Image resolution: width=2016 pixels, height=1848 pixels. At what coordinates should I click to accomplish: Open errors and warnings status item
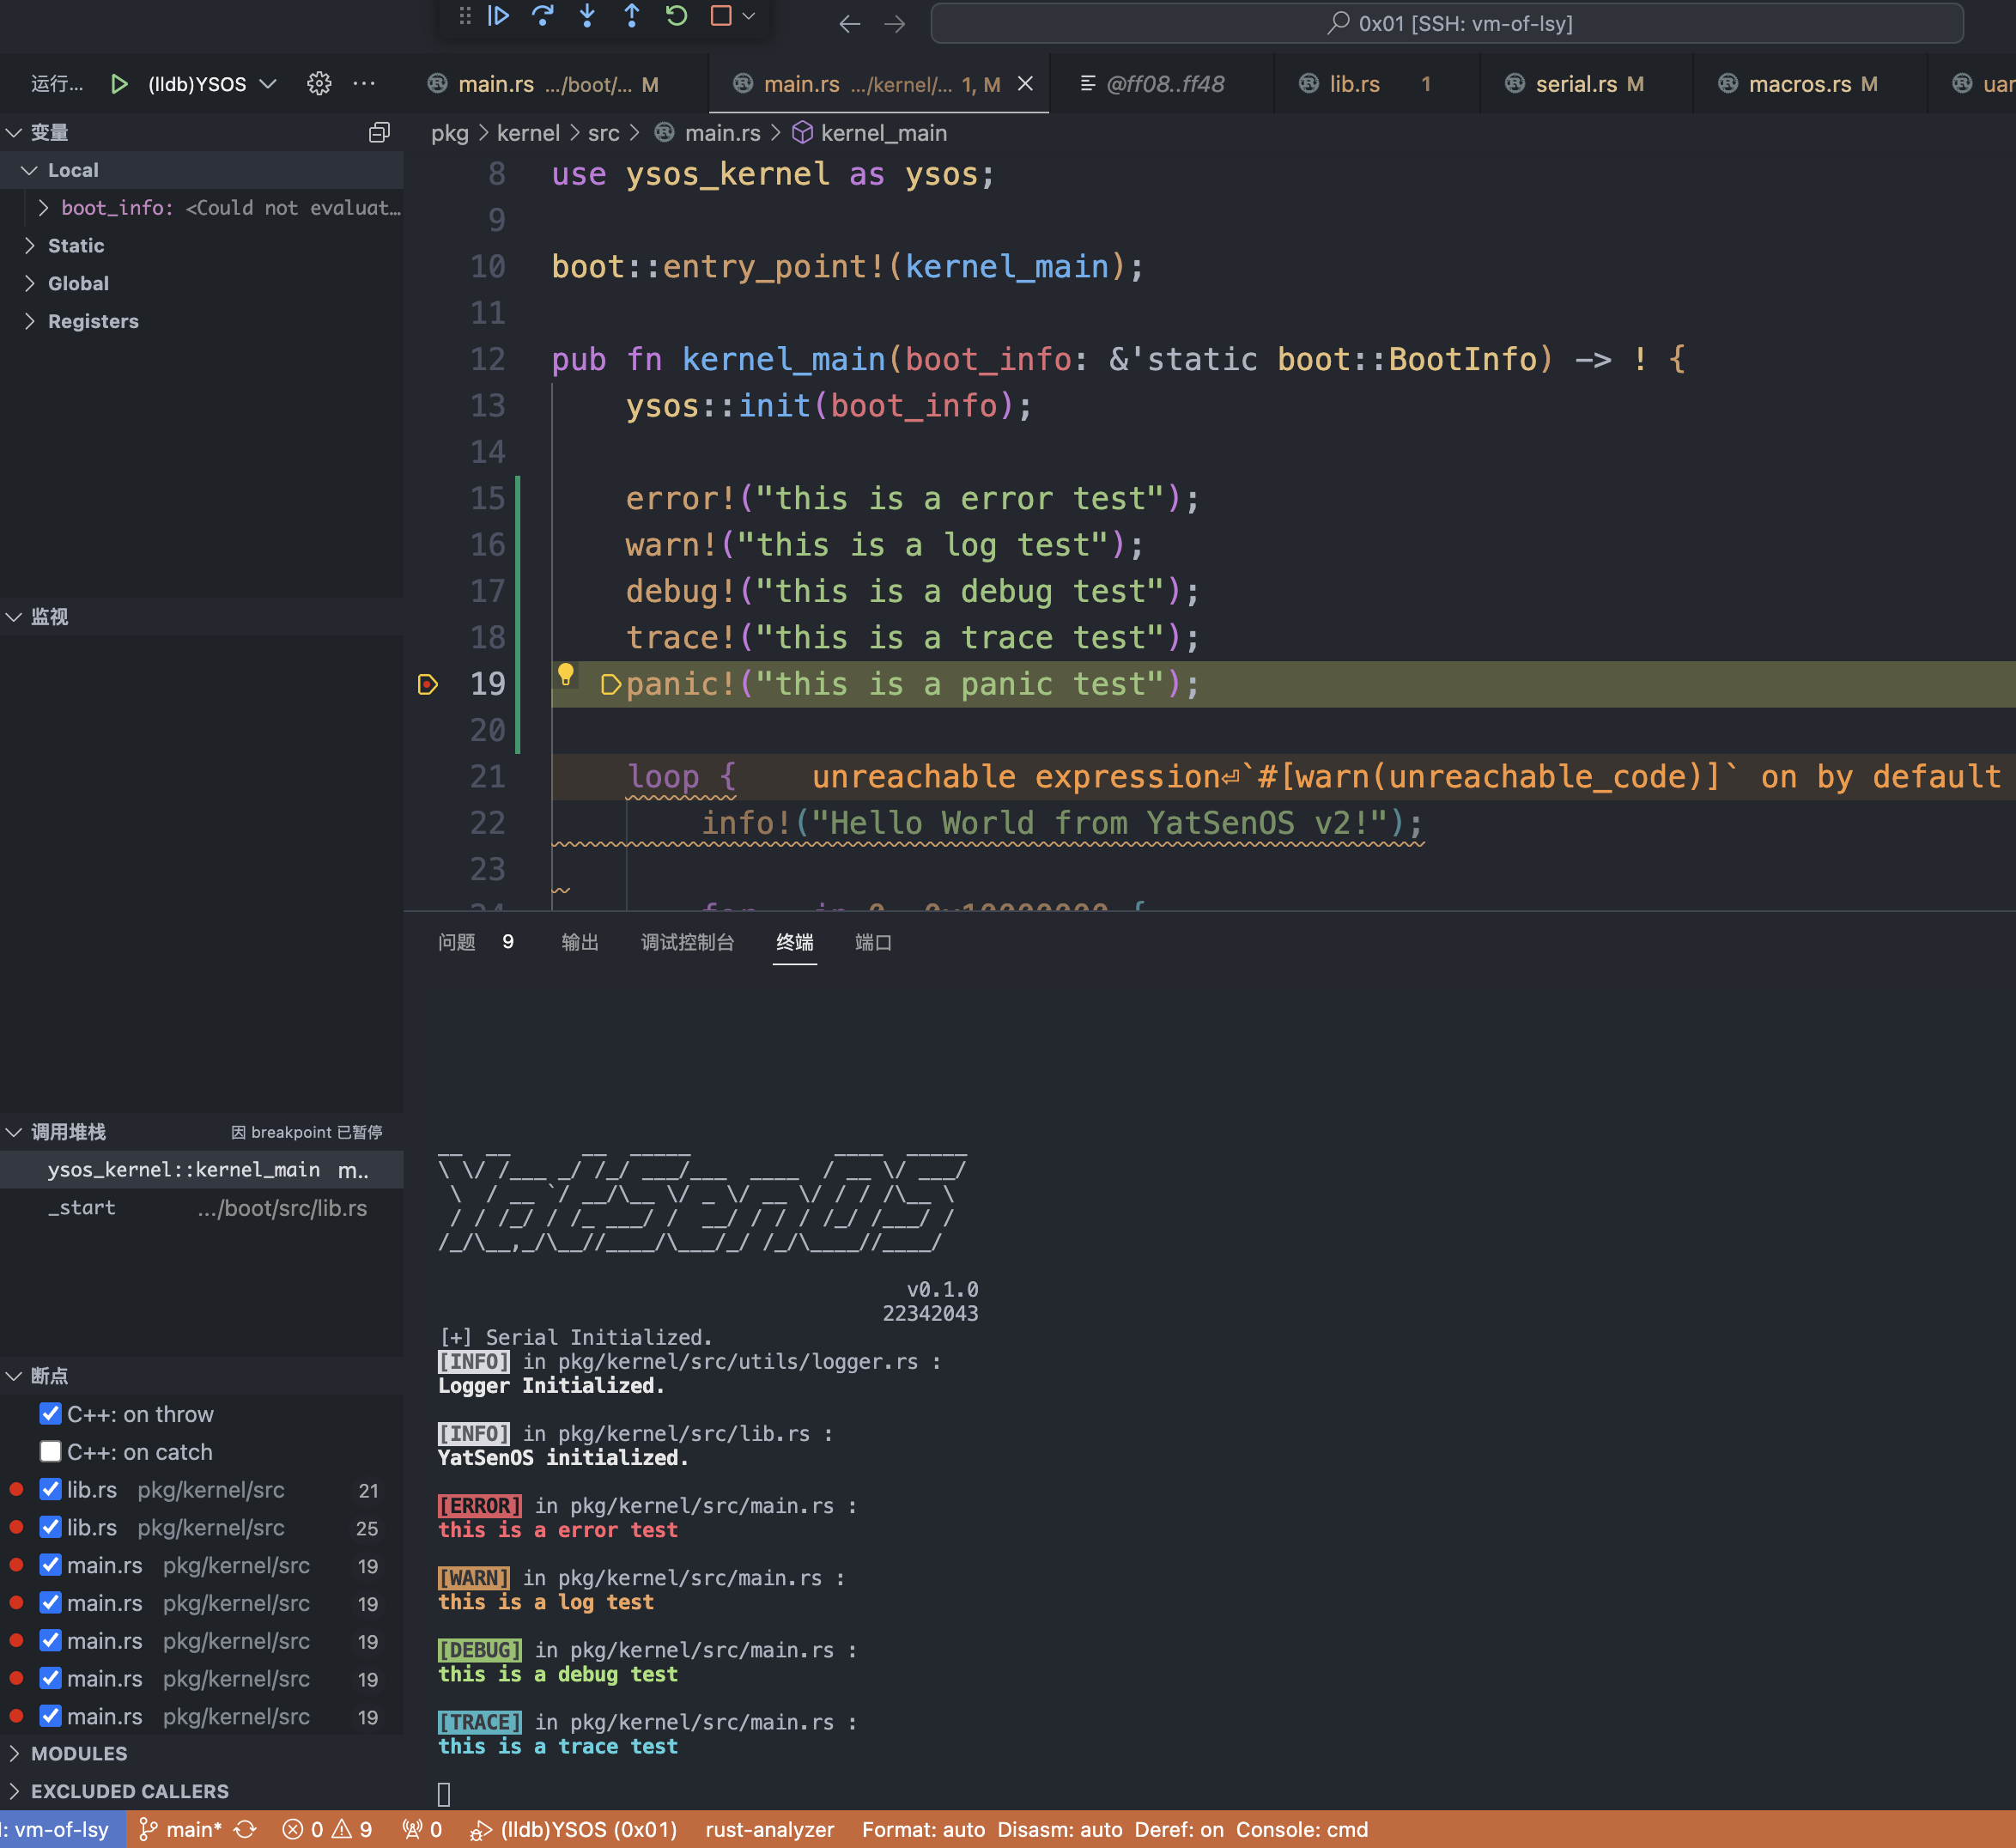click(327, 1829)
